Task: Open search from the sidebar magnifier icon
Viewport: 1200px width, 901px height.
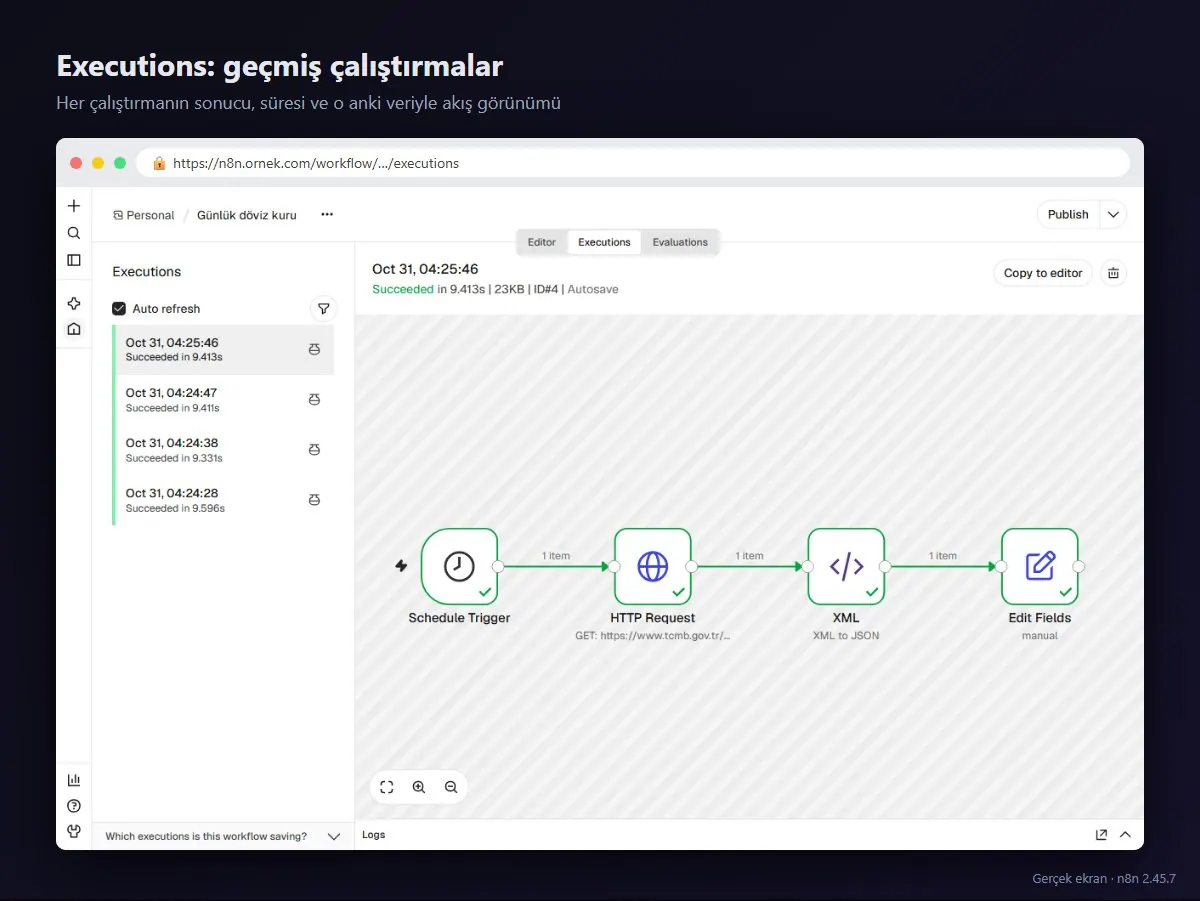Action: pos(73,233)
